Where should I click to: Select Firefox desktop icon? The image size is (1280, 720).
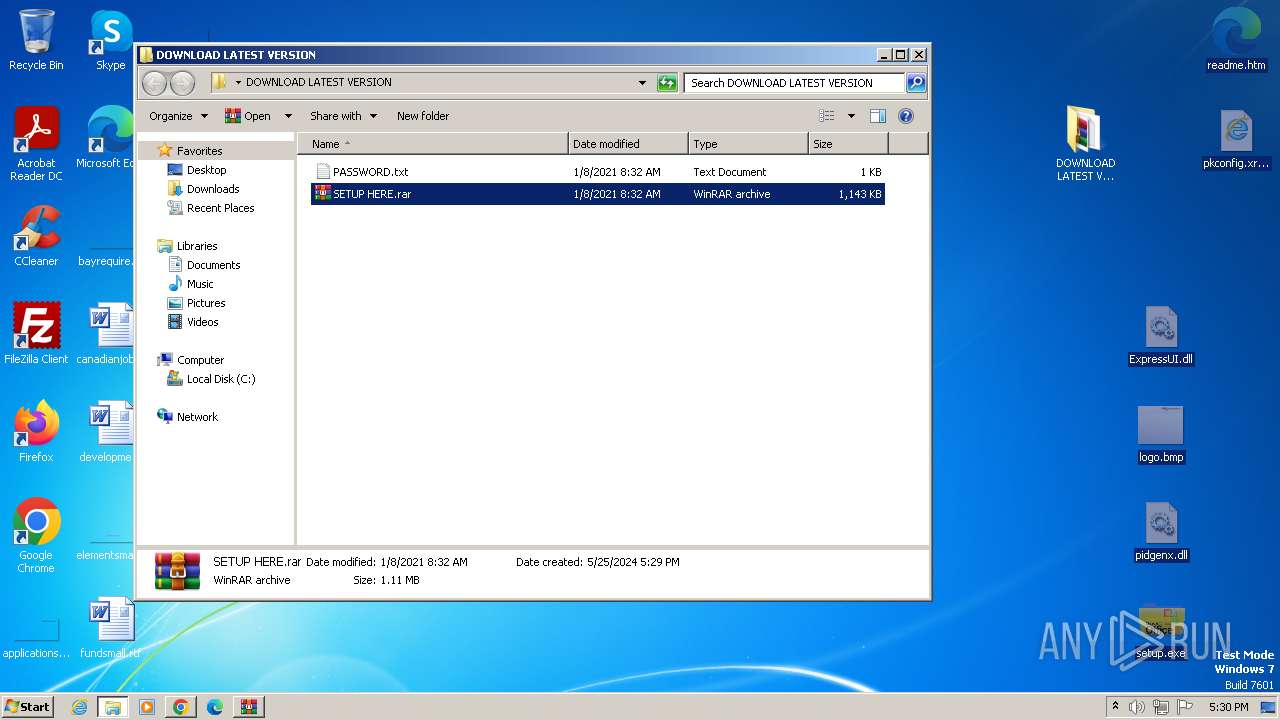click(x=36, y=432)
